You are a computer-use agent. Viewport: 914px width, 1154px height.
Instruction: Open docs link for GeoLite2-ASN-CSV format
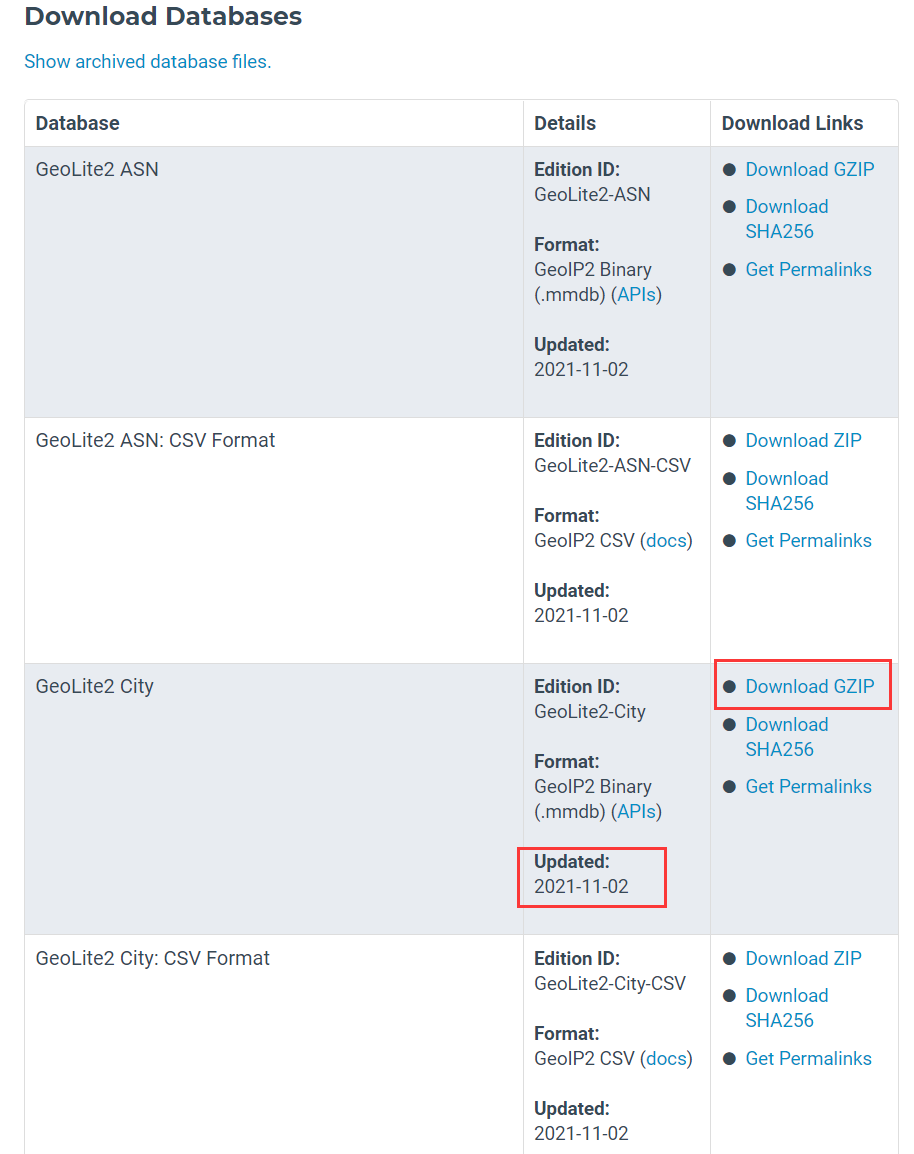(x=666, y=540)
